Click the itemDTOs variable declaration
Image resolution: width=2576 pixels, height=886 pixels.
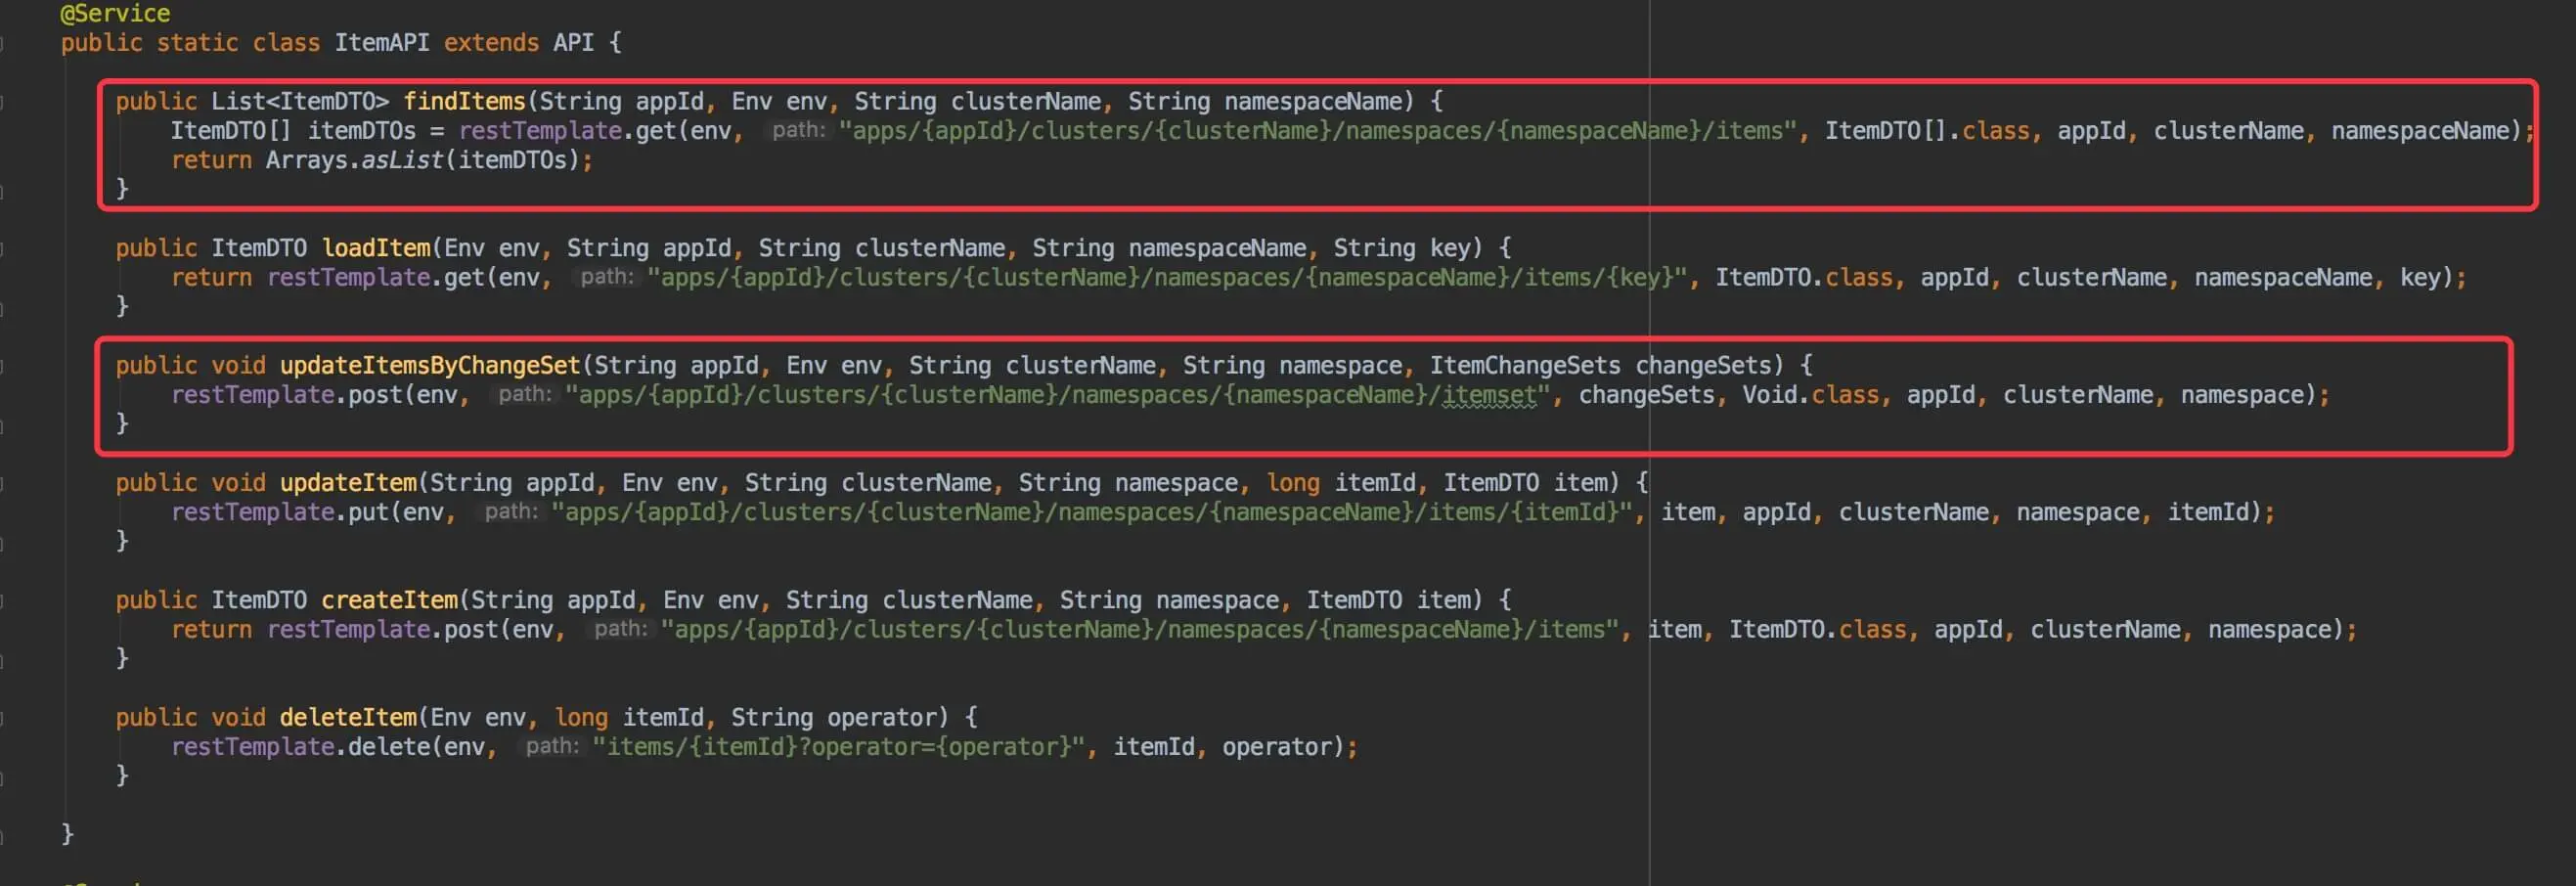[x=361, y=131]
